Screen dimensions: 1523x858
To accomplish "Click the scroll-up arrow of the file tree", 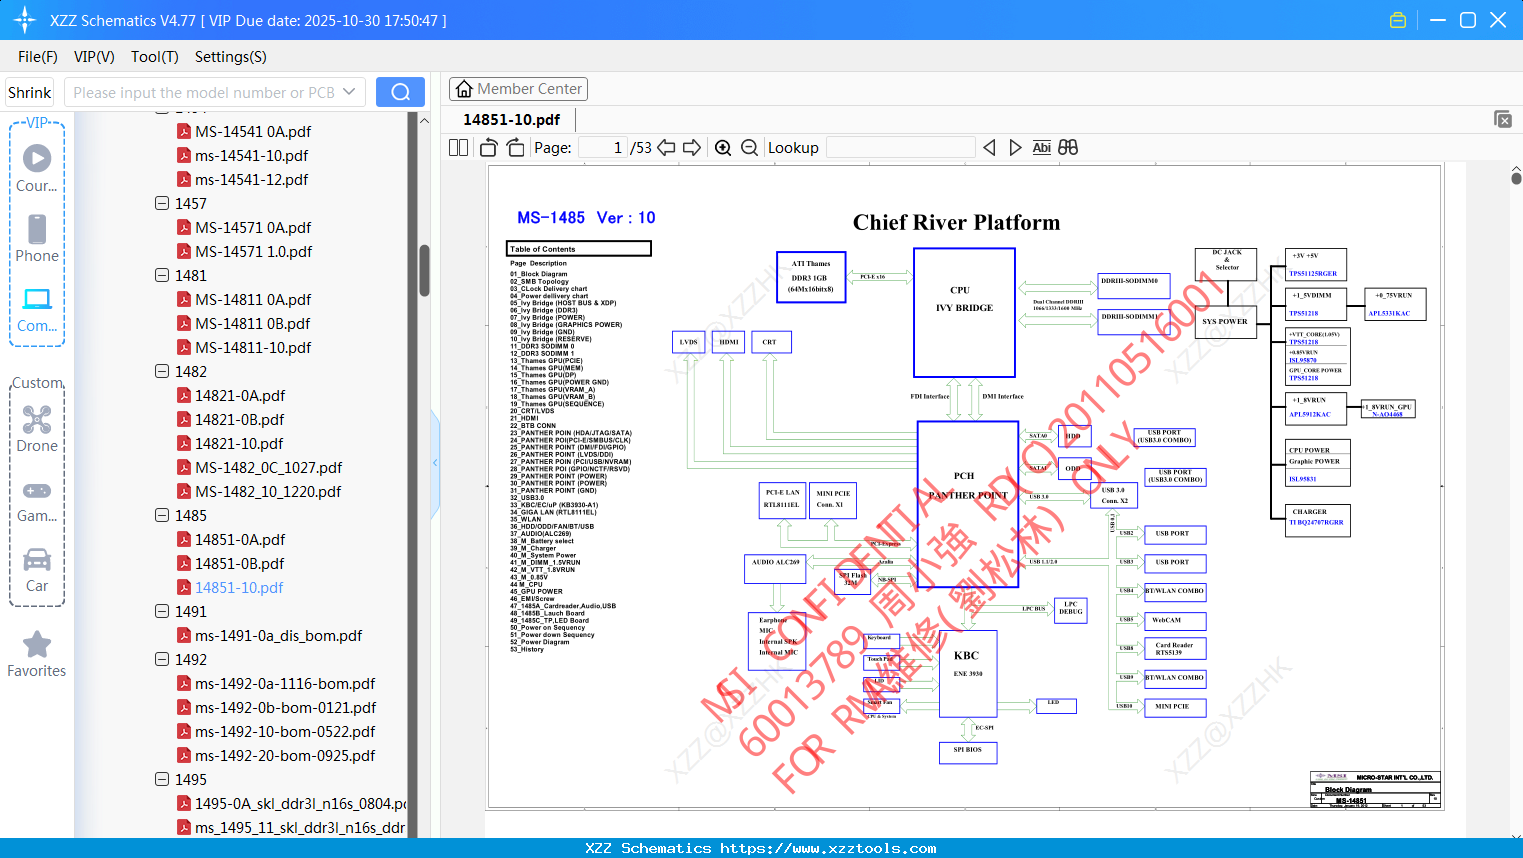I will pyautogui.click(x=424, y=120).
